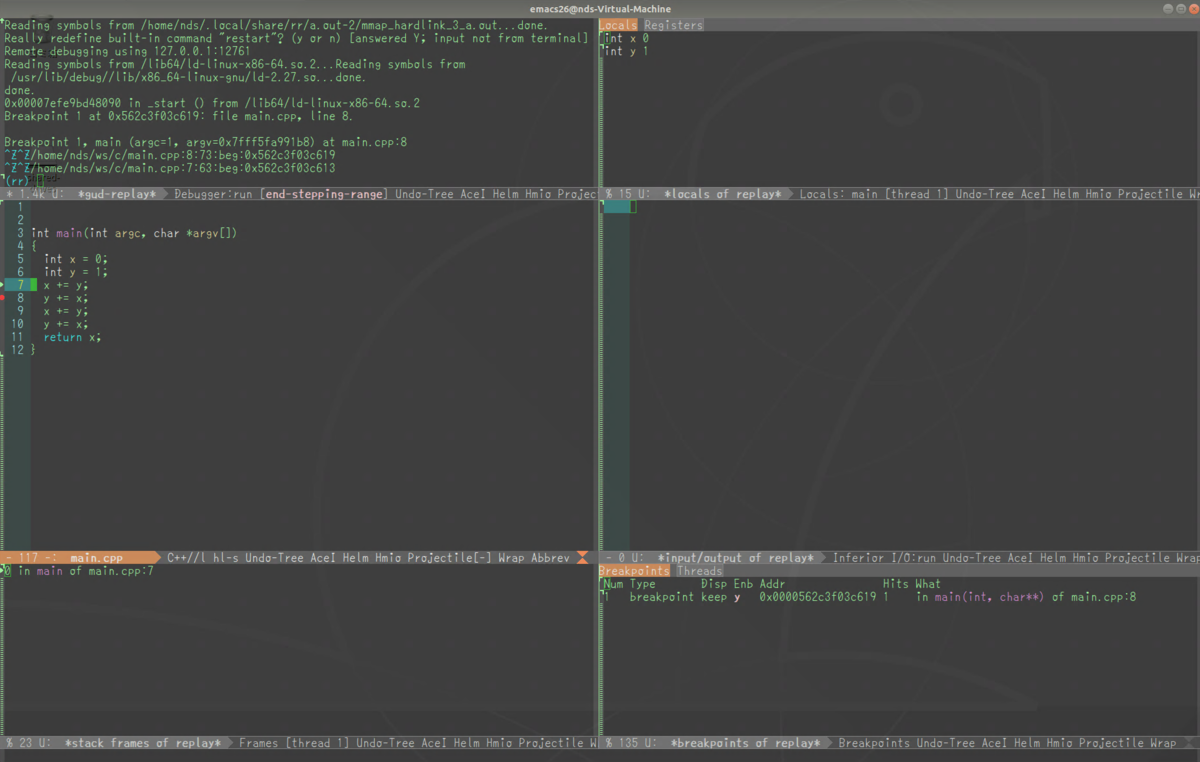1200x762 pixels.
Task: Click the 'Enb' column header
Action: [x=743, y=584]
